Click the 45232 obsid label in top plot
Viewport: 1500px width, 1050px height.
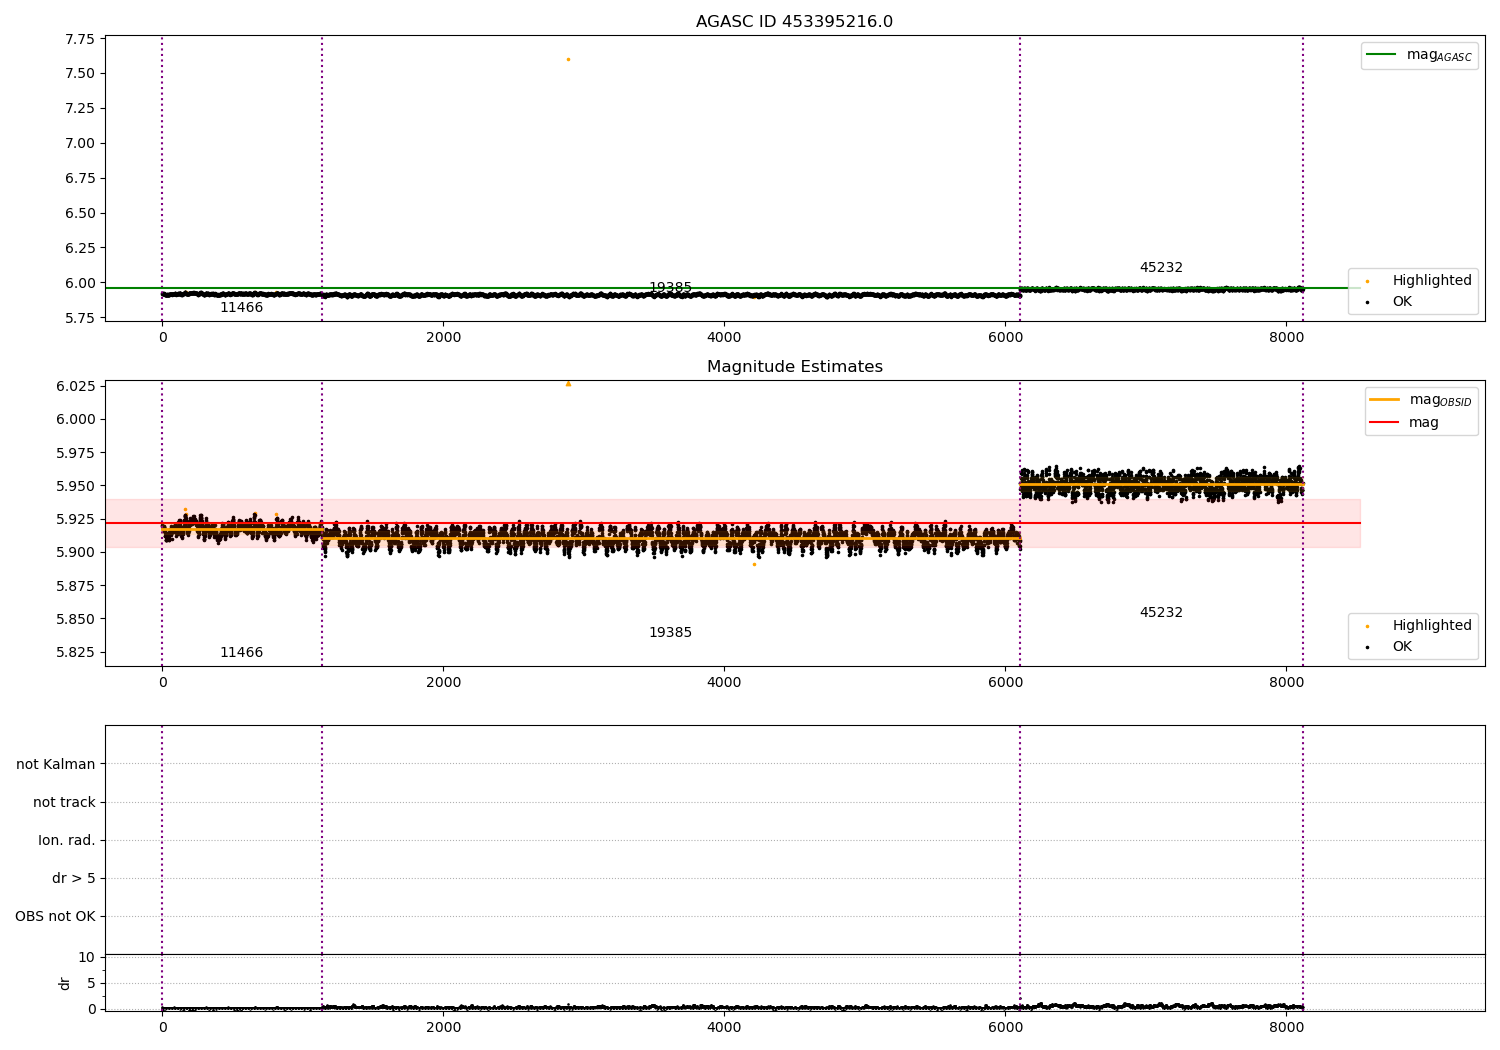[1161, 268]
